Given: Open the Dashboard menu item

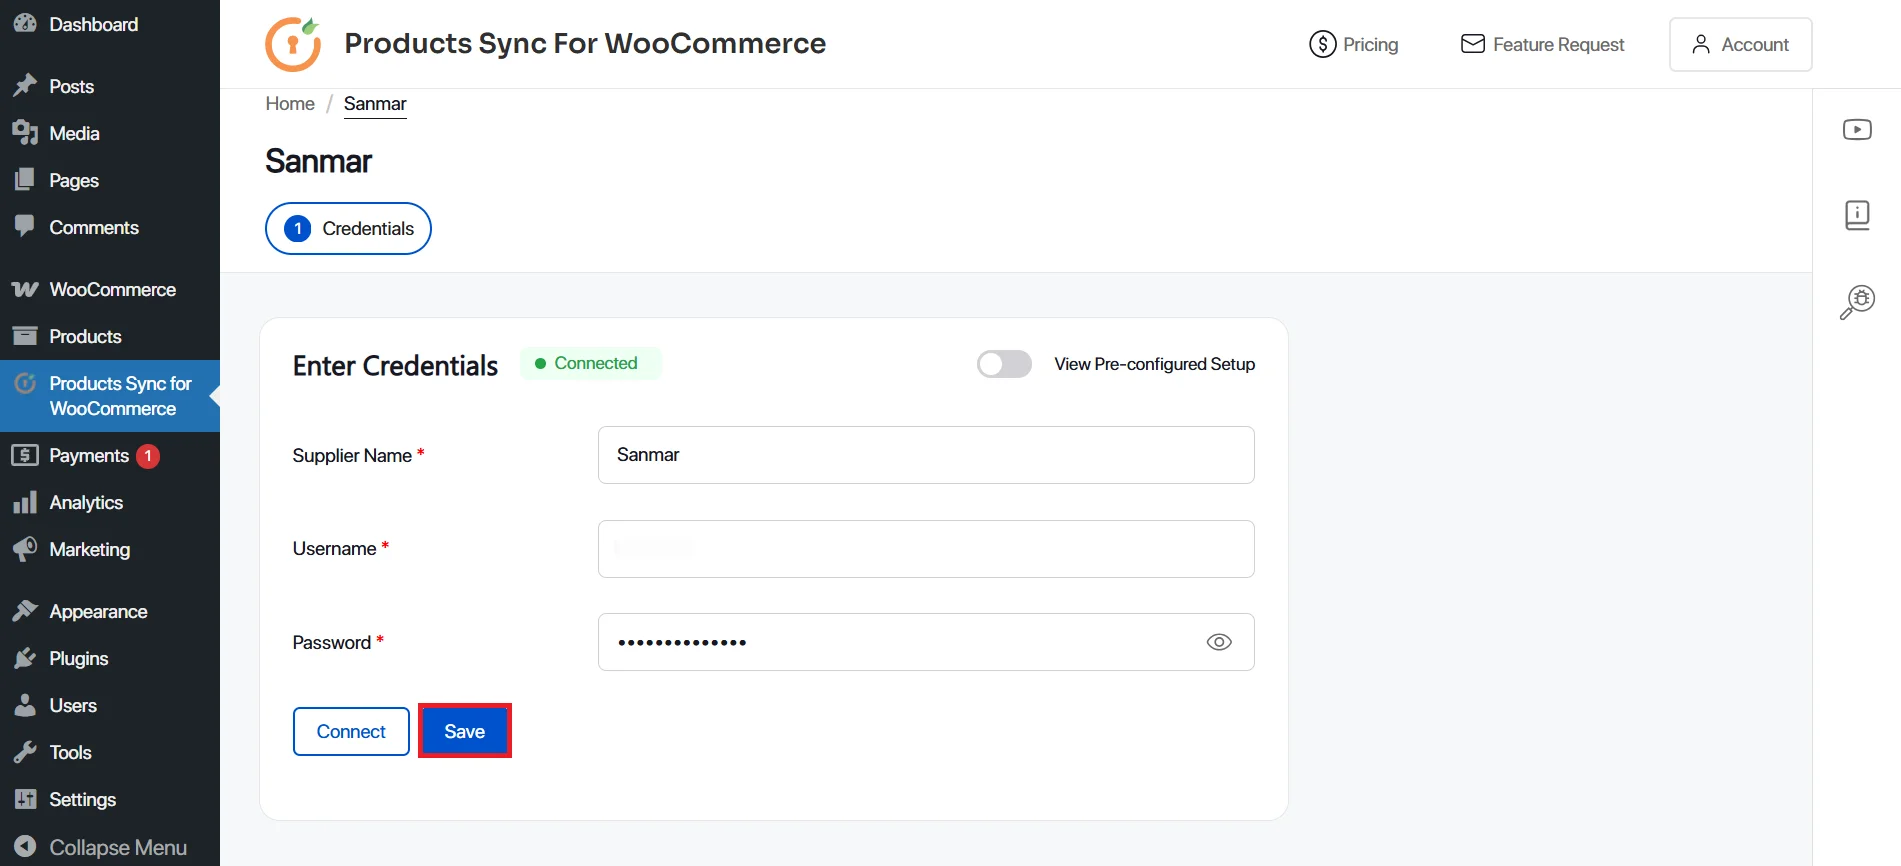Looking at the screenshot, I should coord(93,24).
